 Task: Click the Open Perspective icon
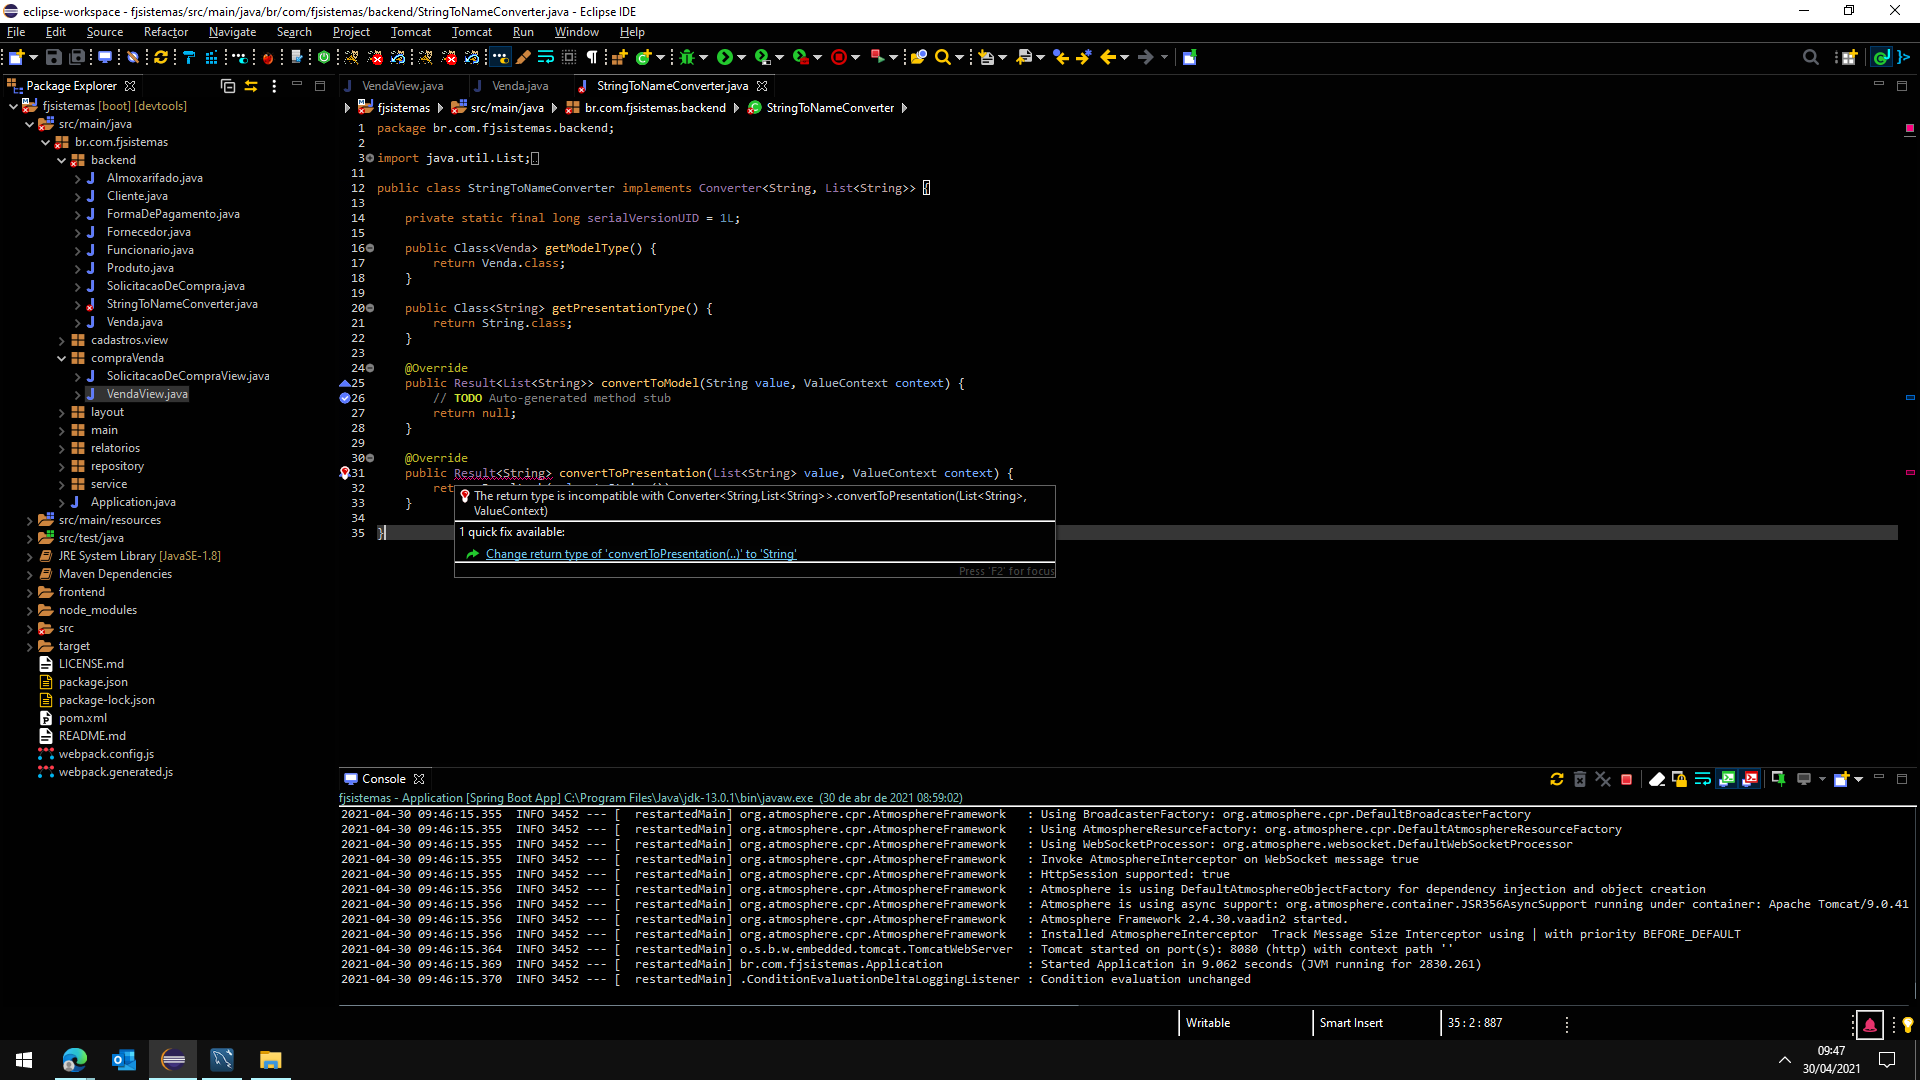click(1849, 58)
